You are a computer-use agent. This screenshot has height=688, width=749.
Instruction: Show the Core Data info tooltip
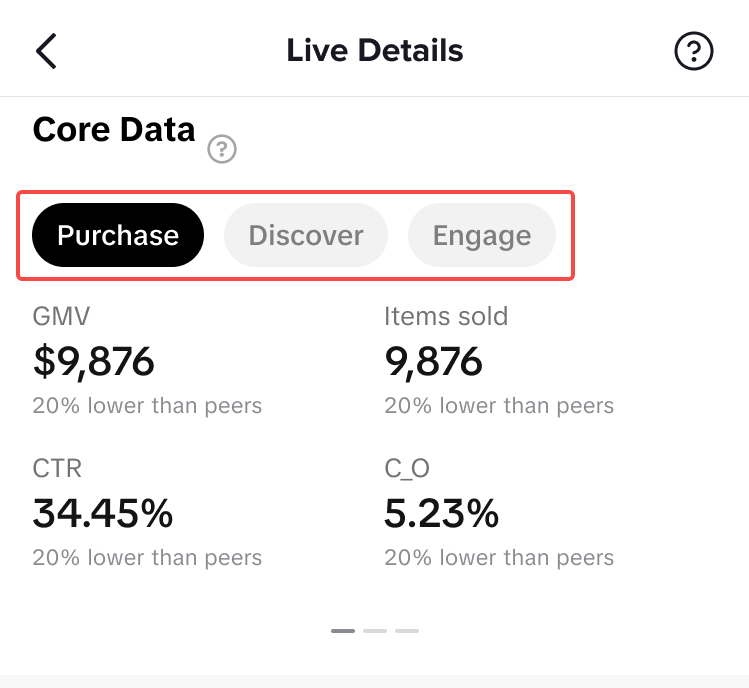pos(222,150)
